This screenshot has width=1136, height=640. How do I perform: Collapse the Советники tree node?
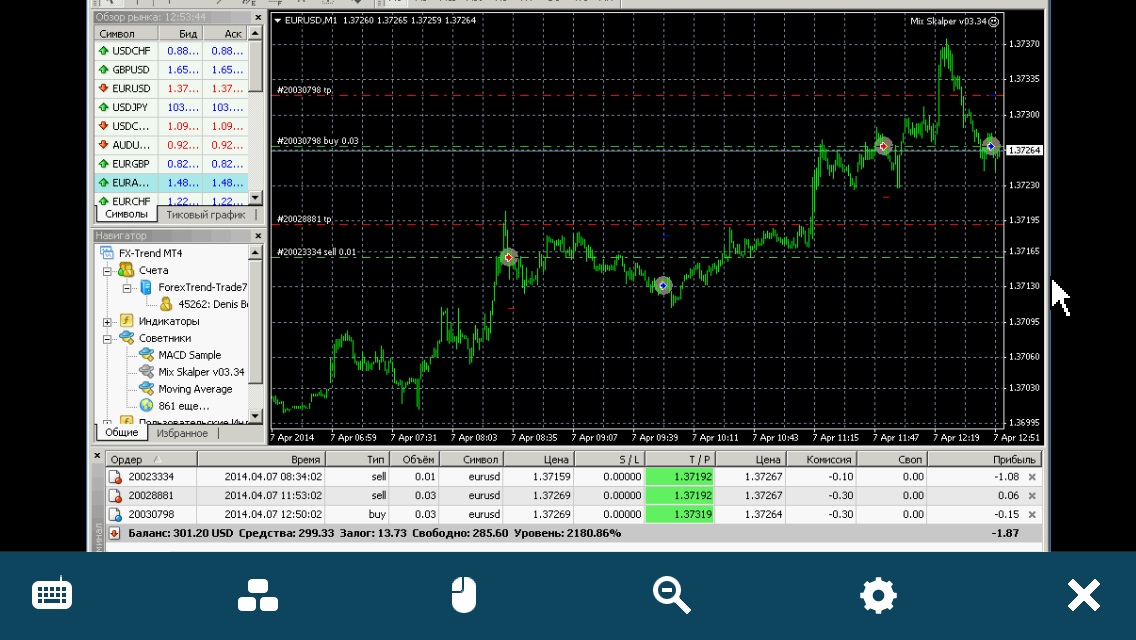[107, 338]
